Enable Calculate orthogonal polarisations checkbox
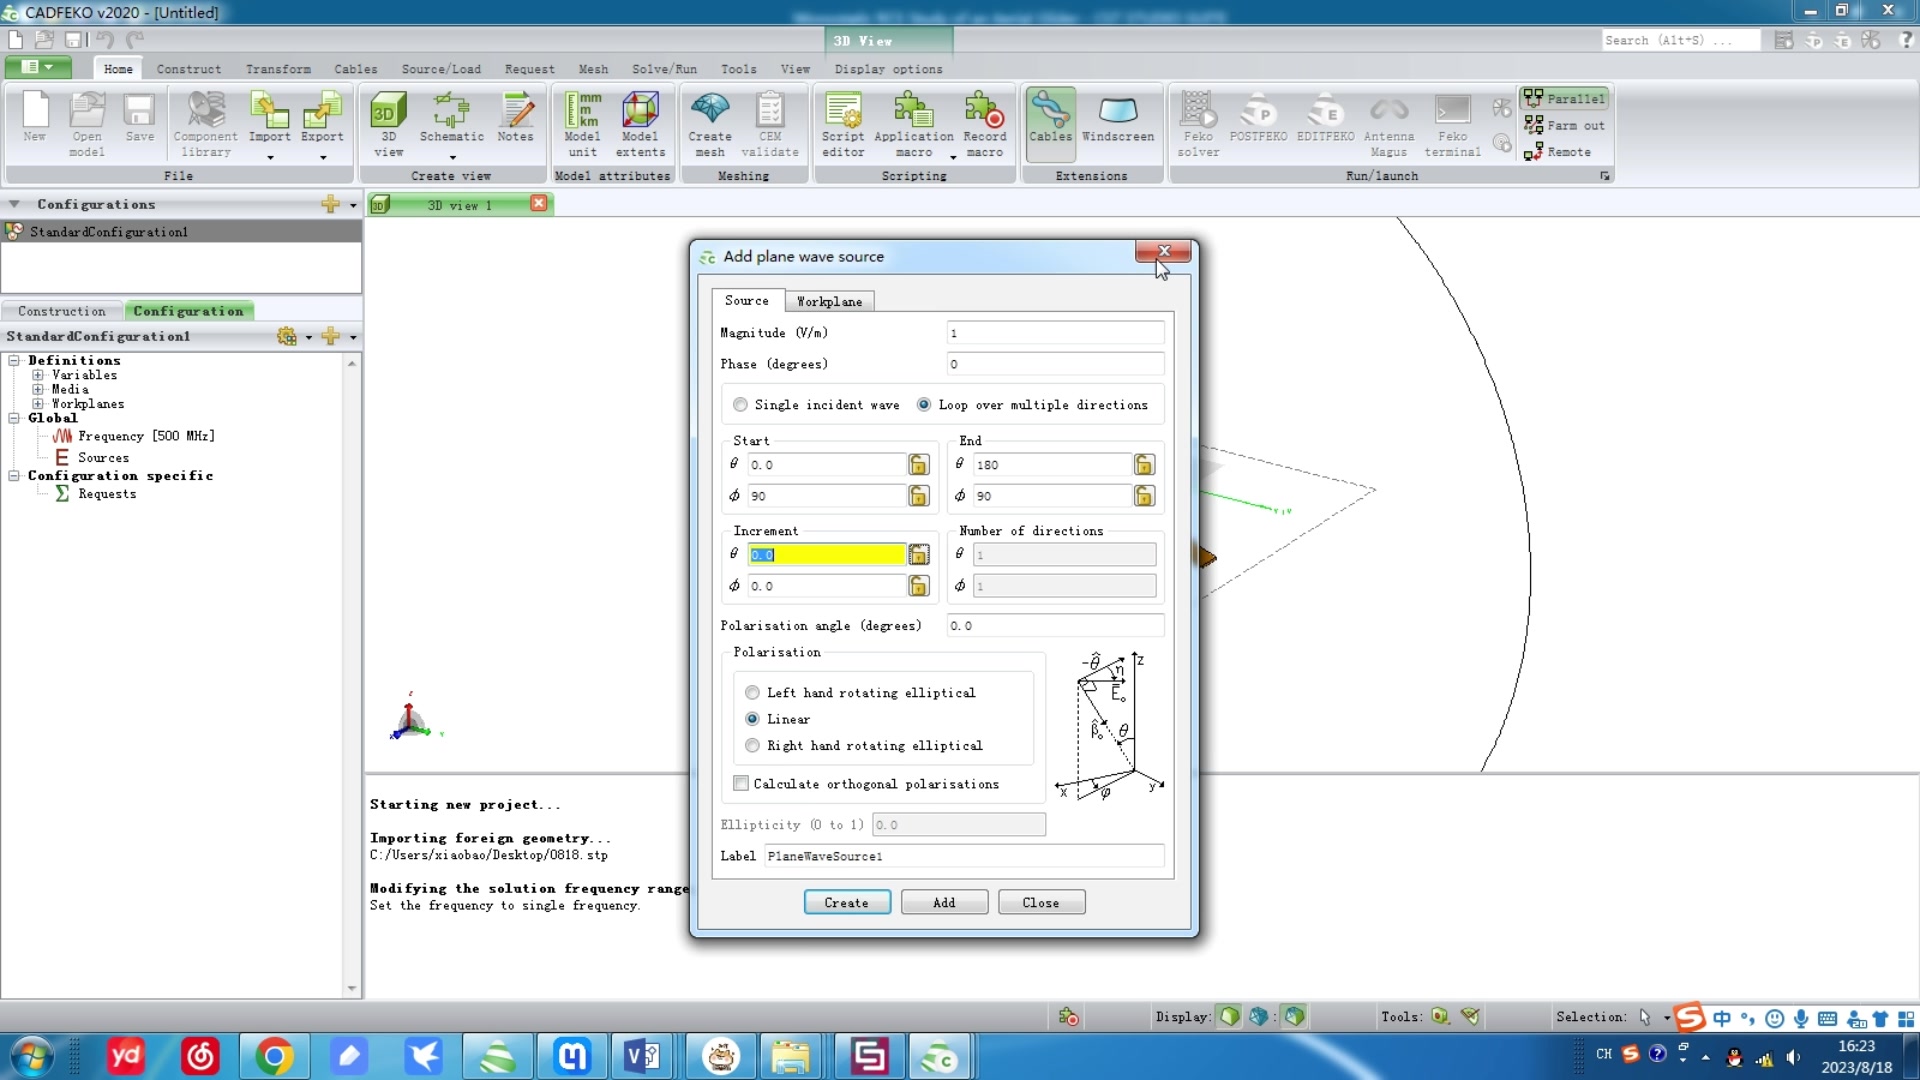The height and width of the screenshot is (1080, 1920). (740, 783)
